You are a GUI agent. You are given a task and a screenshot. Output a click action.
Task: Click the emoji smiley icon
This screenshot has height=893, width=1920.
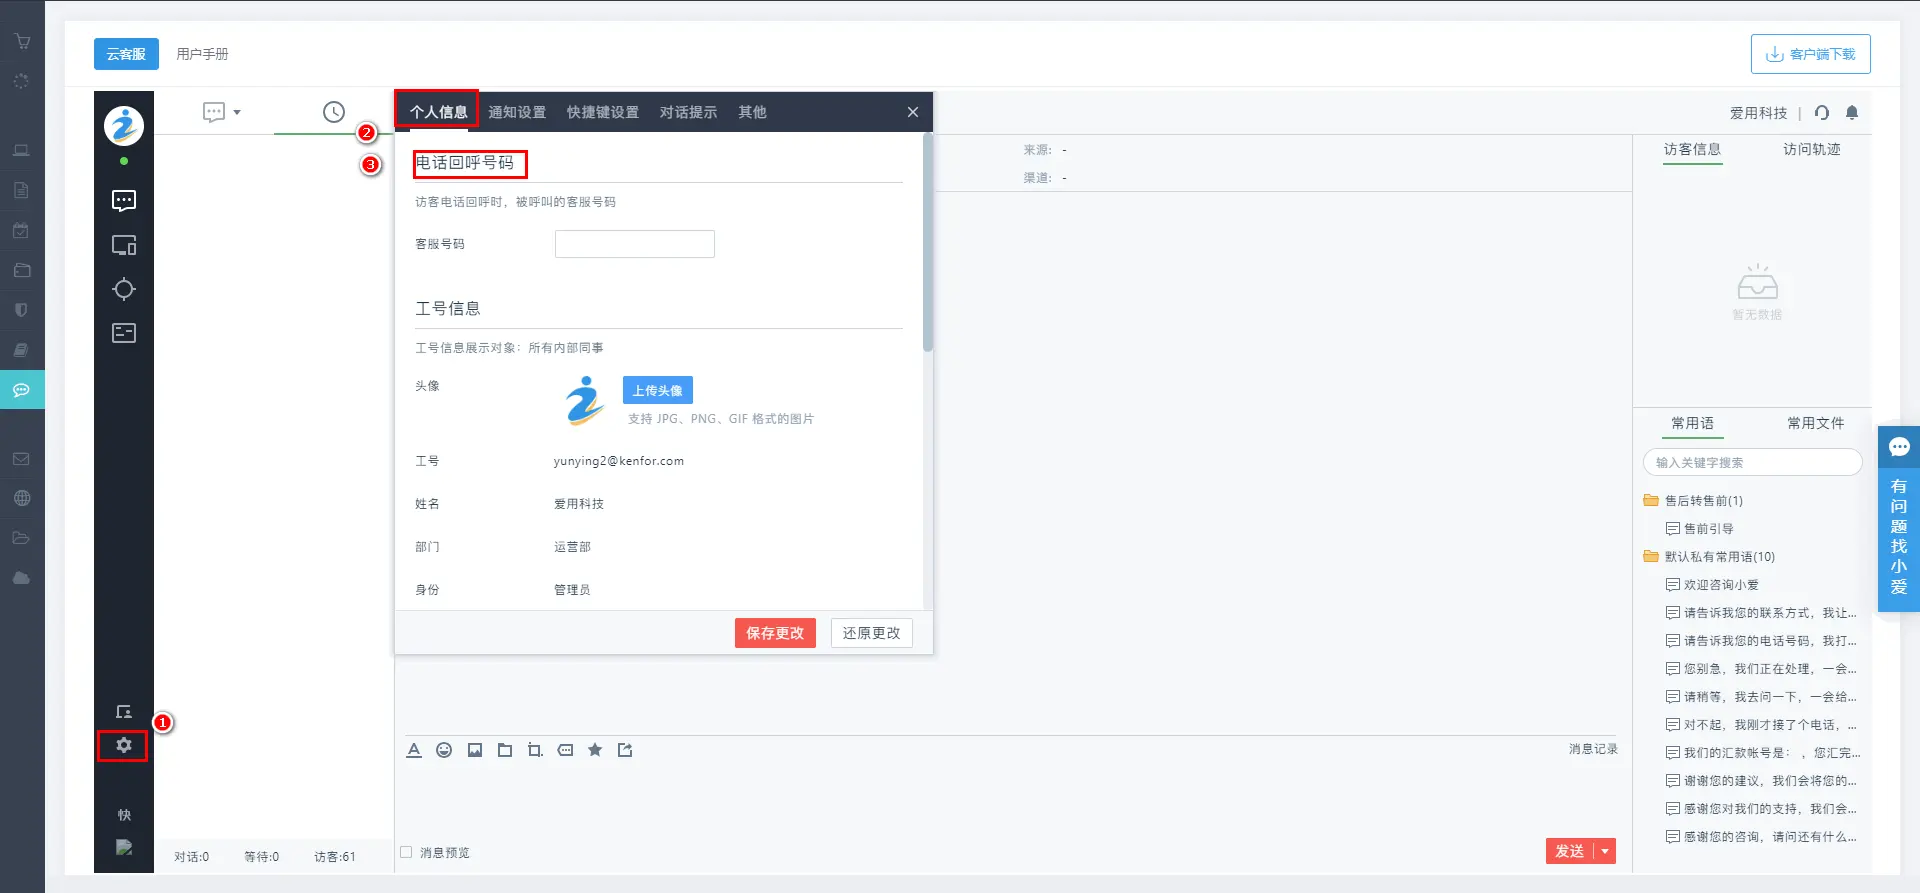click(x=444, y=750)
